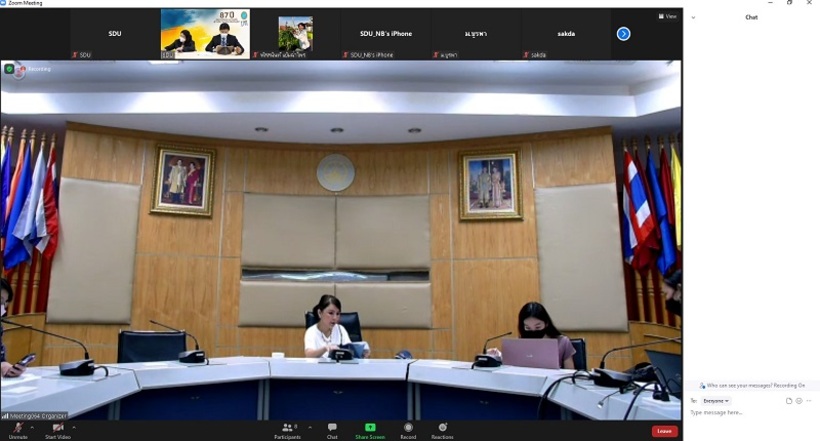
Task: Click the Start Video camera icon
Action: click(57, 428)
